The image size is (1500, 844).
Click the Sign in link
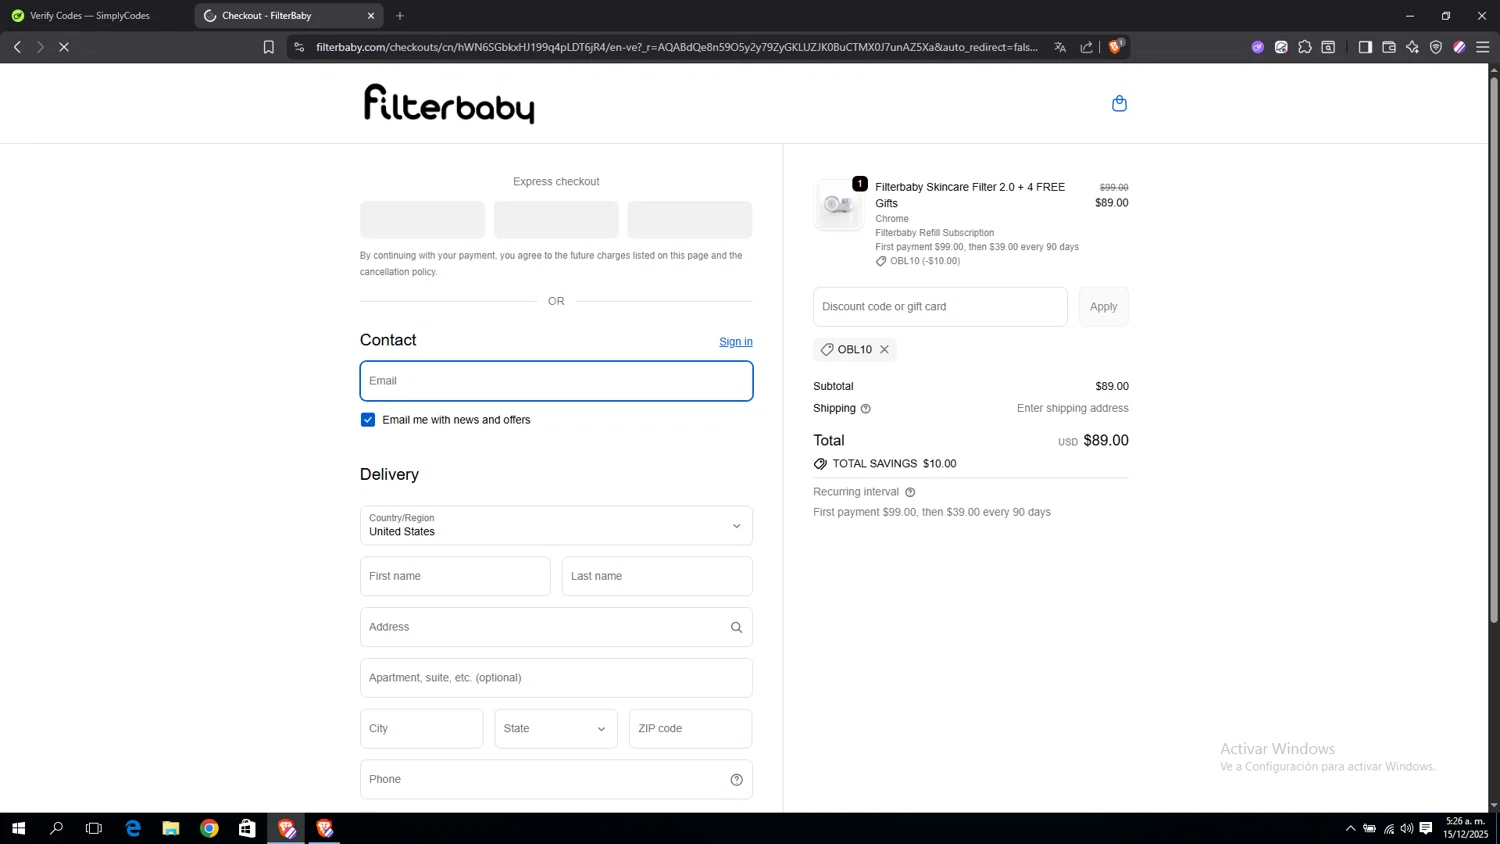[736, 342]
